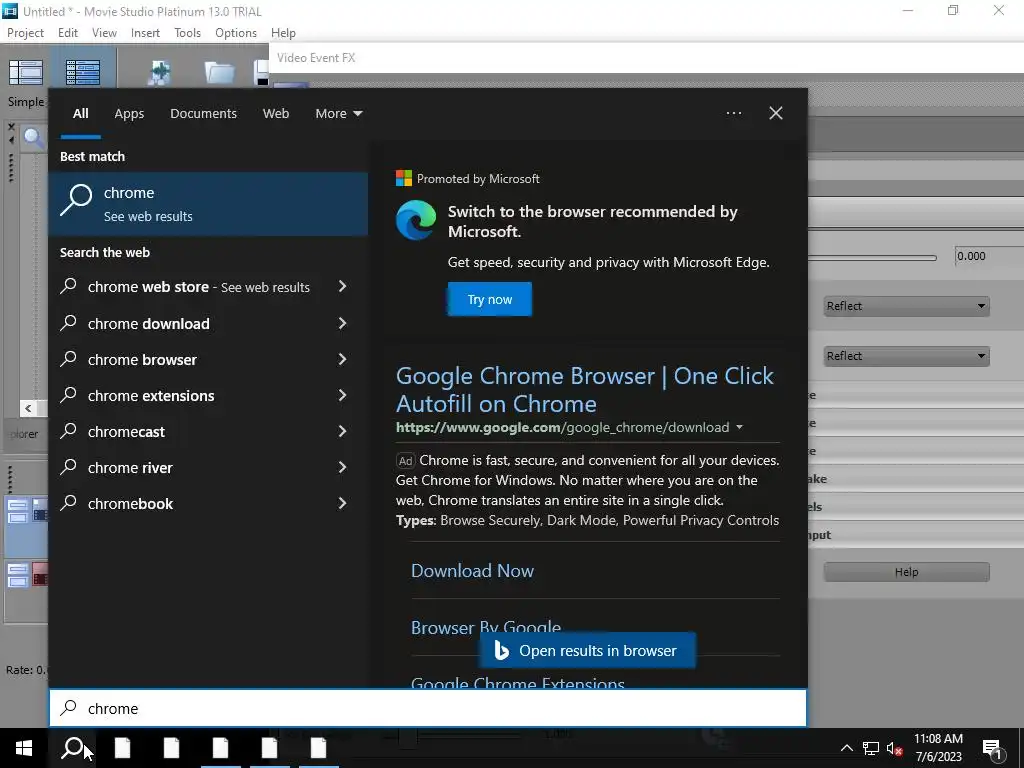Image resolution: width=1024 pixels, height=768 pixels.
Task: Open the Edit menu
Action: point(68,33)
